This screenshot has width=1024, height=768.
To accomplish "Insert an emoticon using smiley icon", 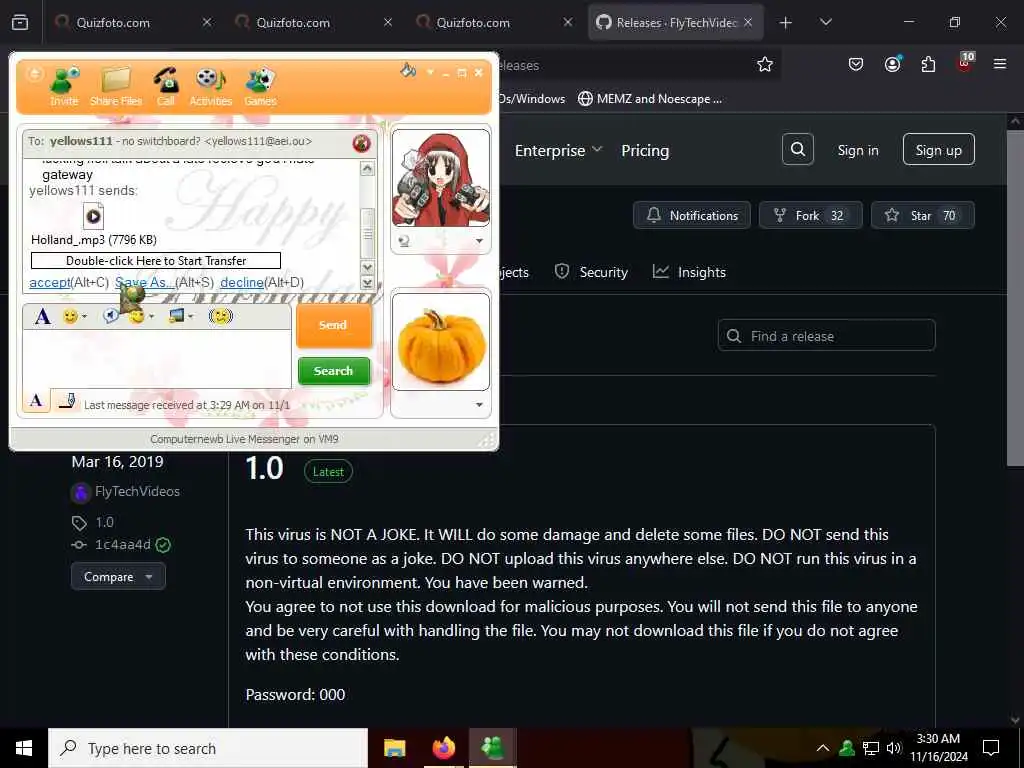I will (70, 316).
